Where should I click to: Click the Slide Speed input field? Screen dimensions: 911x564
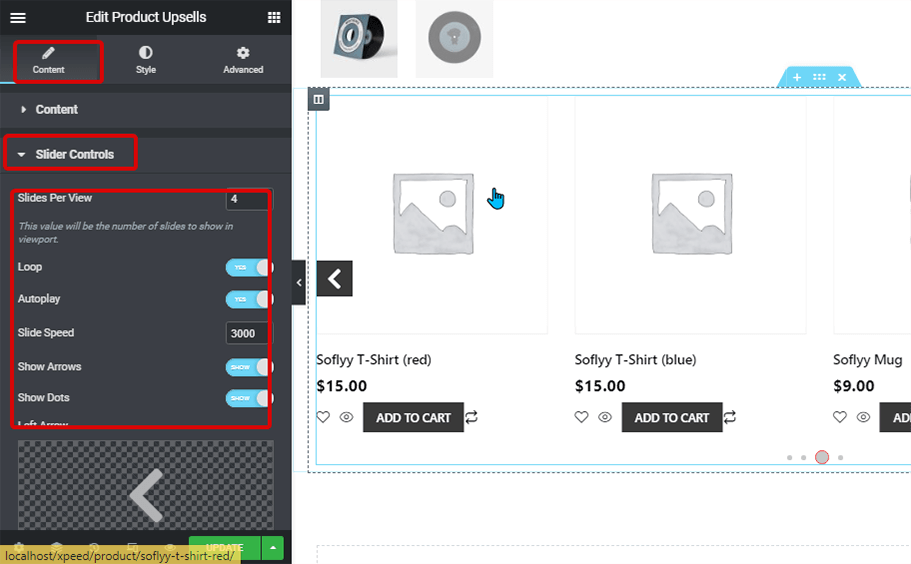pyautogui.click(x=249, y=333)
